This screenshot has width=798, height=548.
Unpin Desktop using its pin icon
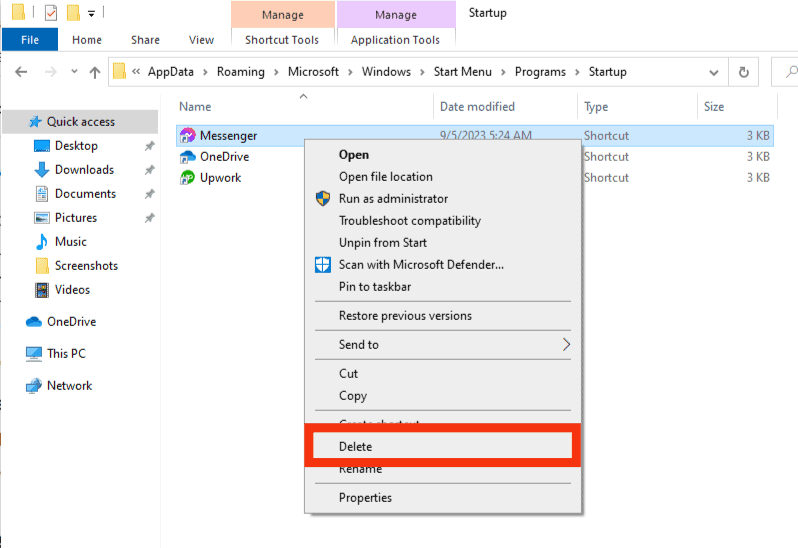tap(149, 146)
